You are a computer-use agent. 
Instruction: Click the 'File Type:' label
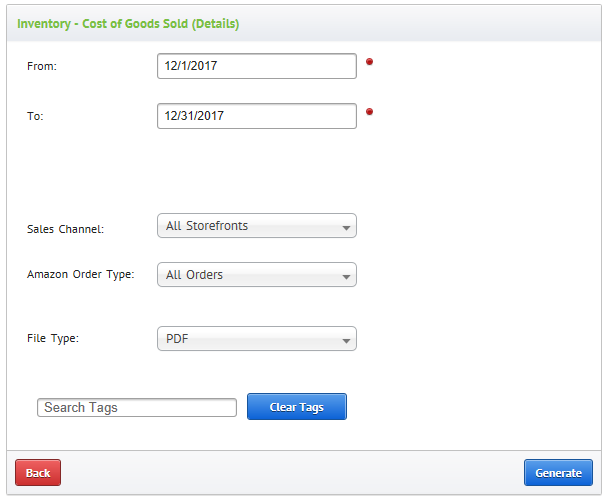tap(53, 338)
